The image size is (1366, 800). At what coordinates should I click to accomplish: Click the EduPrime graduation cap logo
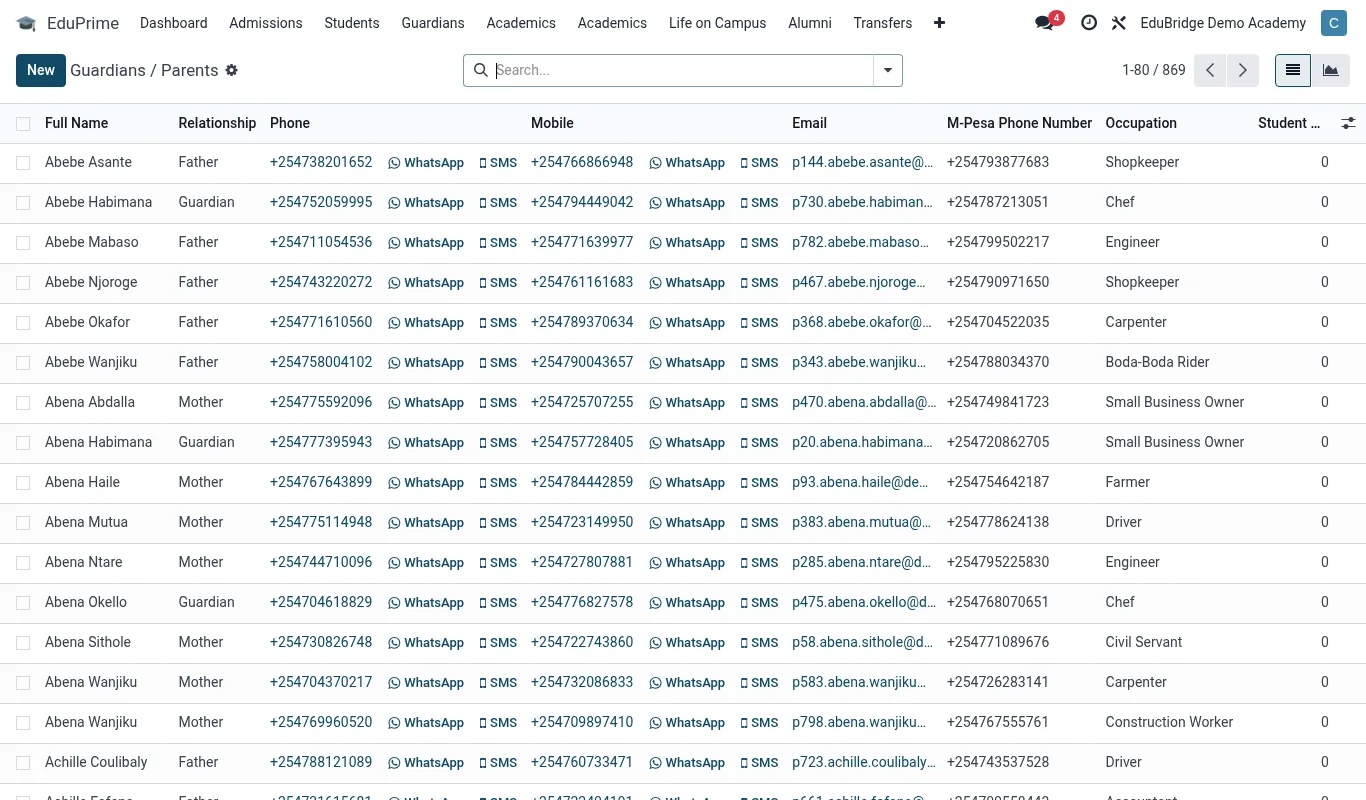[26, 23]
